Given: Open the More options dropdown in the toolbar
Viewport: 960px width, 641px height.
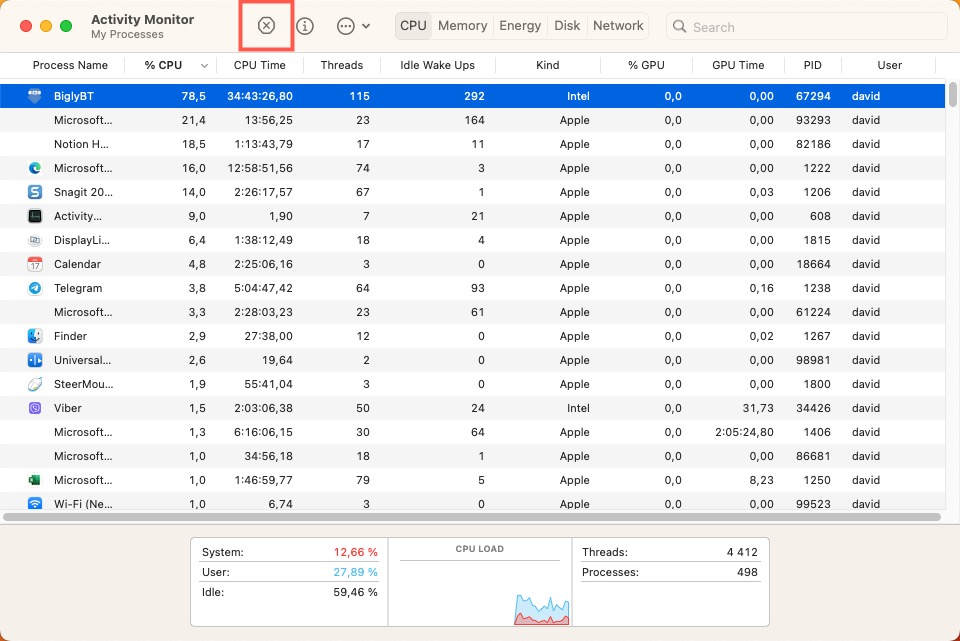Looking at the screenshot, I should 345,26.
